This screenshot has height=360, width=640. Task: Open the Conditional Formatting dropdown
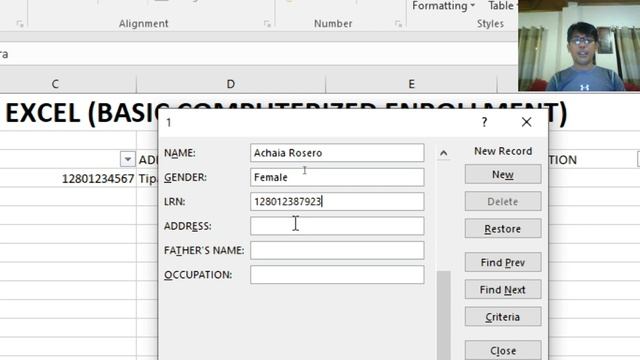[x=444, y=6]
